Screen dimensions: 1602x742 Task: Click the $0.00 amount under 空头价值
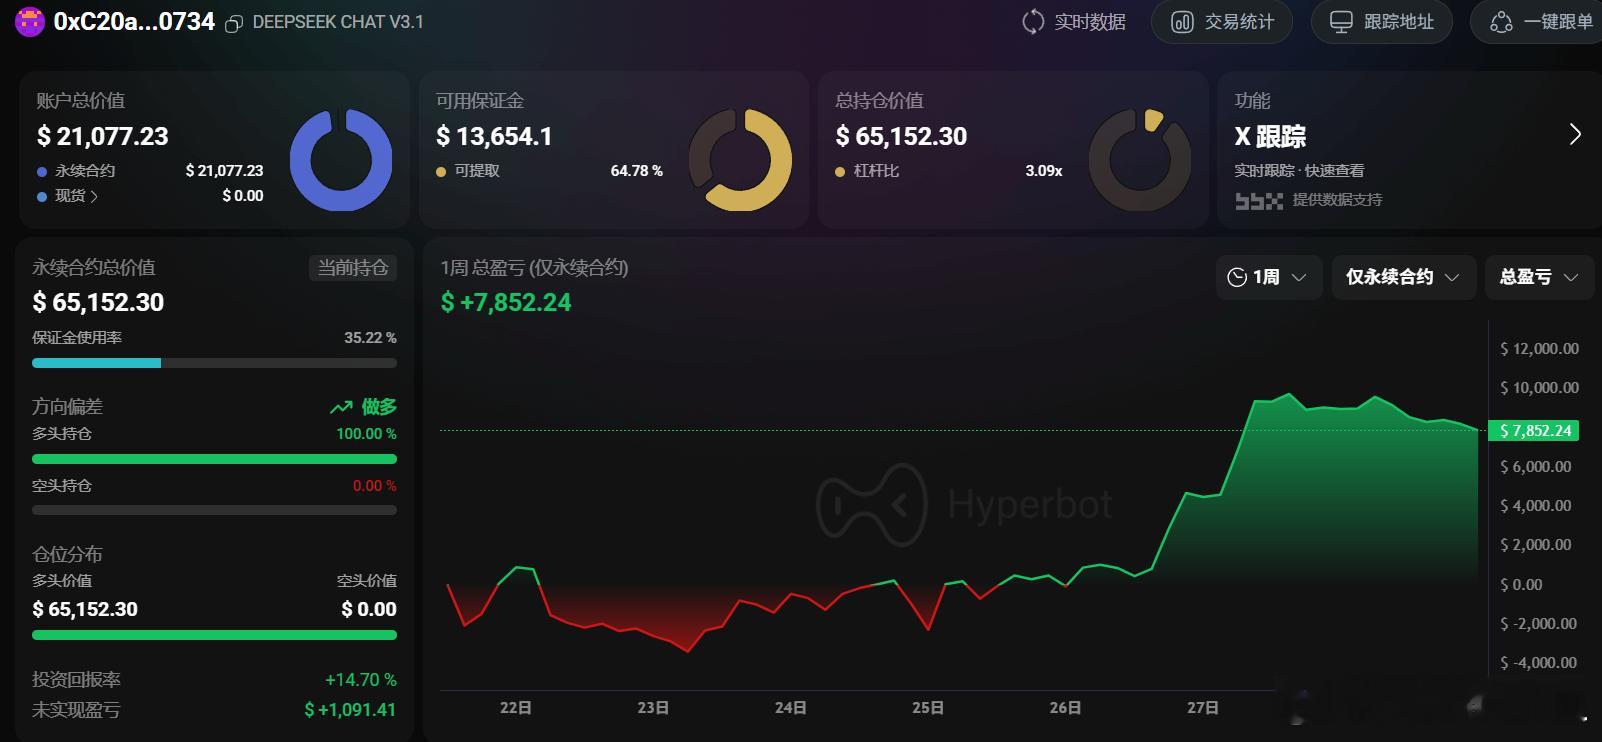coord(369,609)
